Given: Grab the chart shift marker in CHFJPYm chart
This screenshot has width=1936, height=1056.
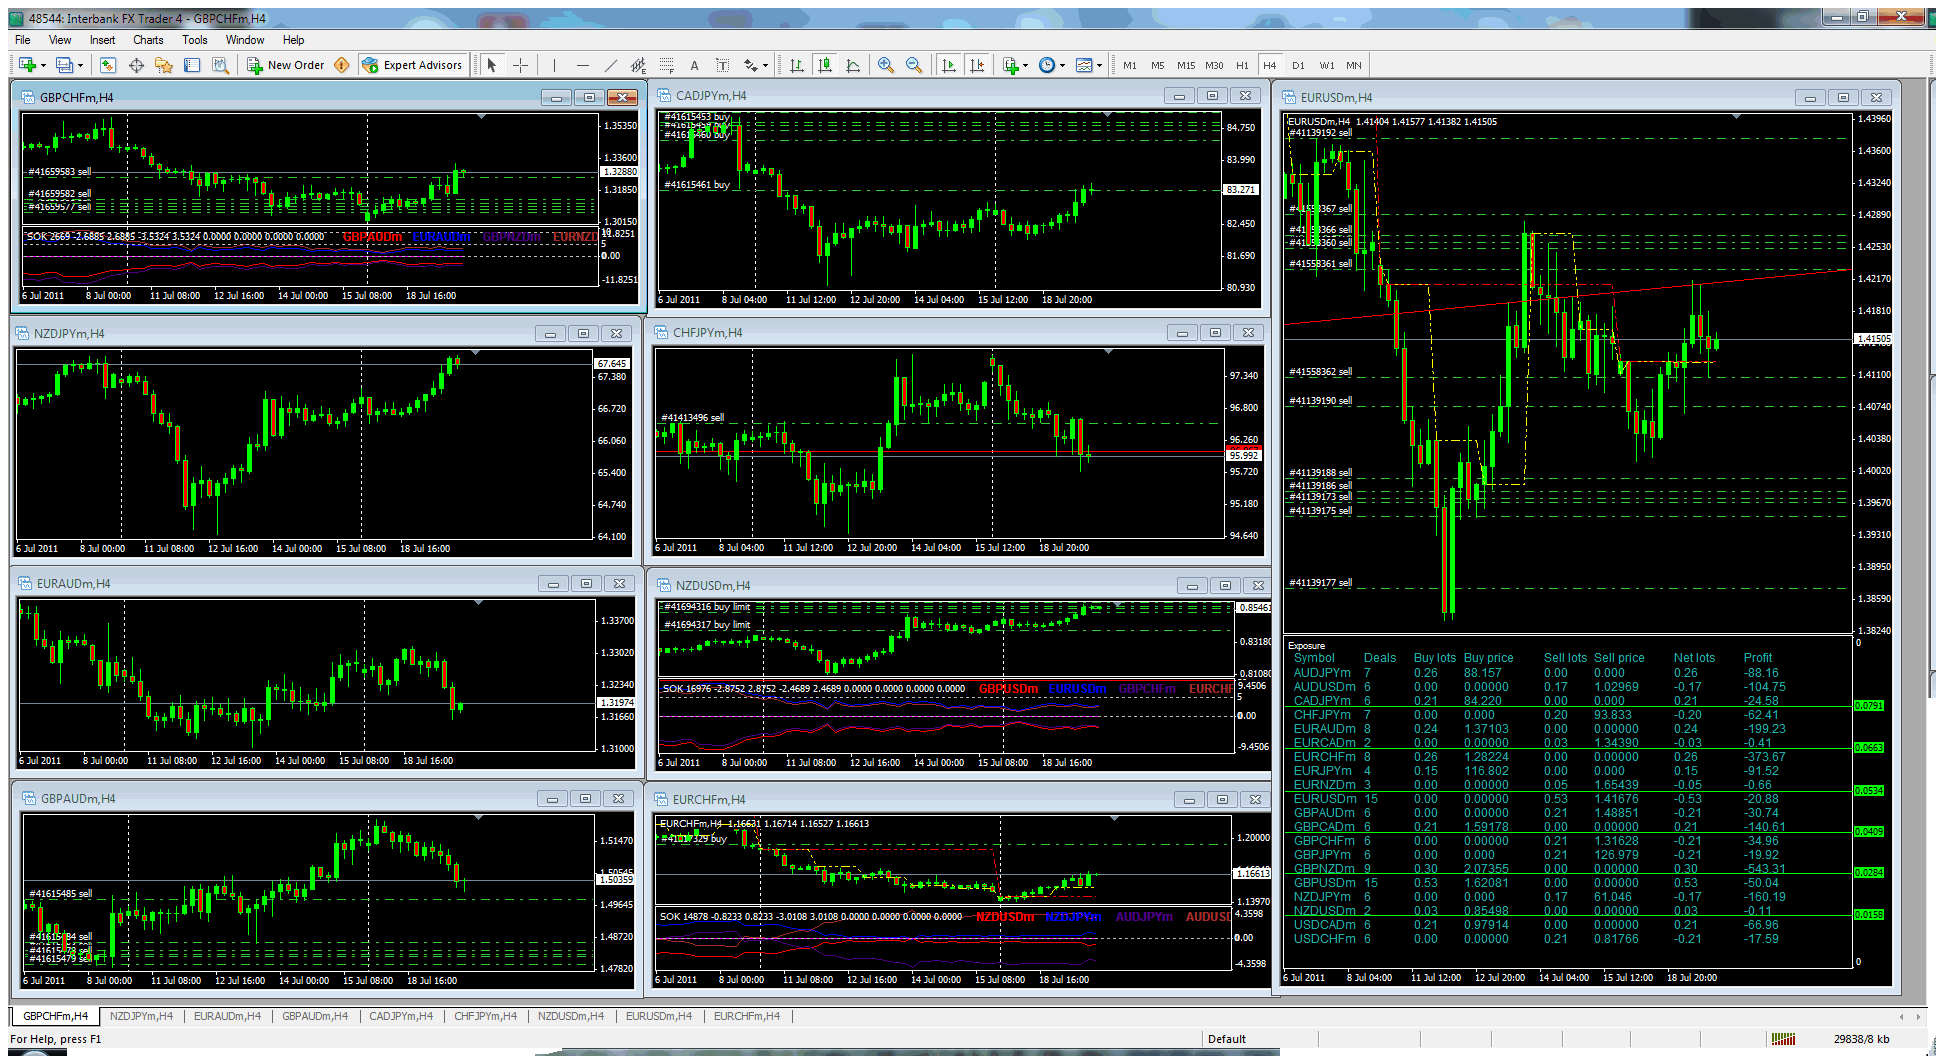Looking at the screenshot, I should point(1108,352).
